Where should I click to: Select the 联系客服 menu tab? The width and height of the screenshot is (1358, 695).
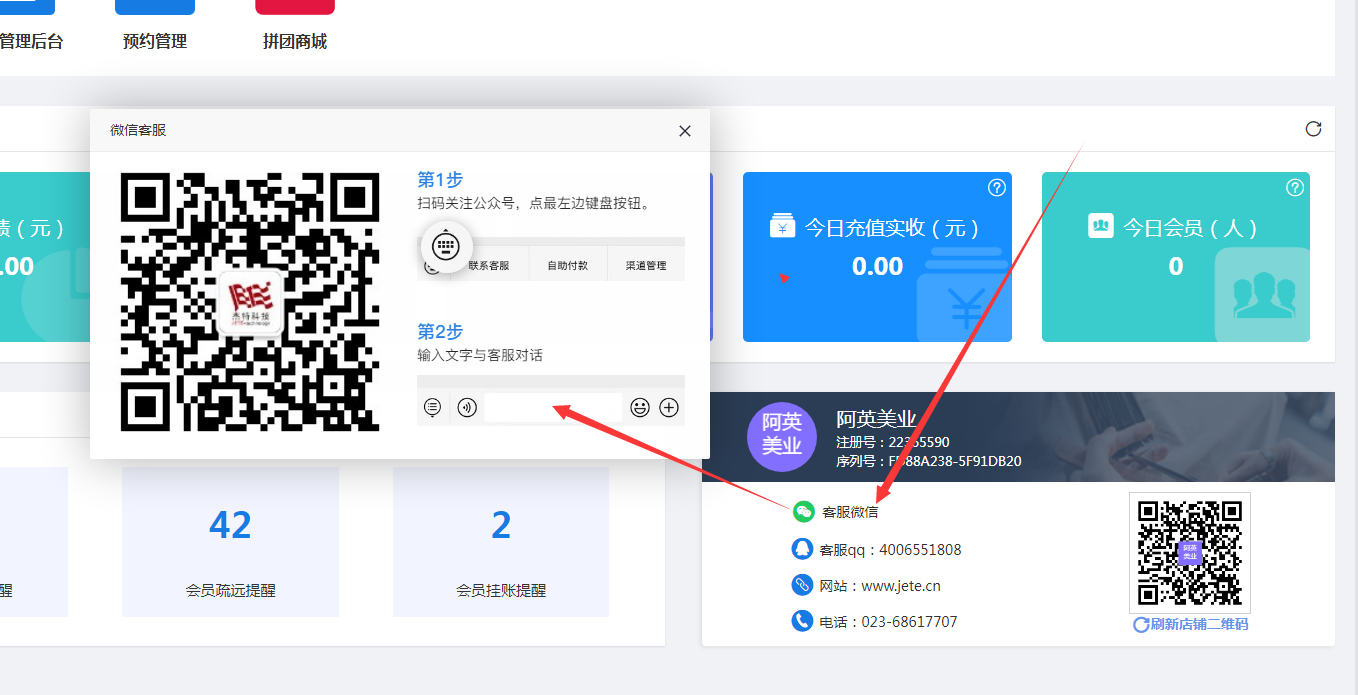tap(489, 266)
